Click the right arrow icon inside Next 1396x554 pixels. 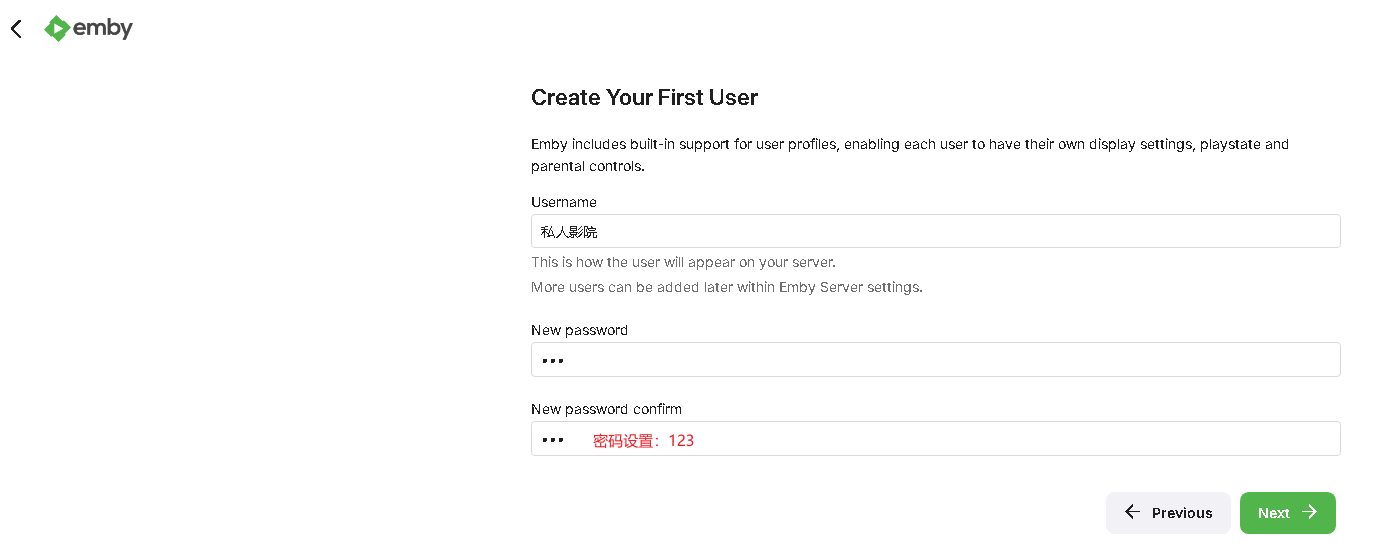point(1310,512)
